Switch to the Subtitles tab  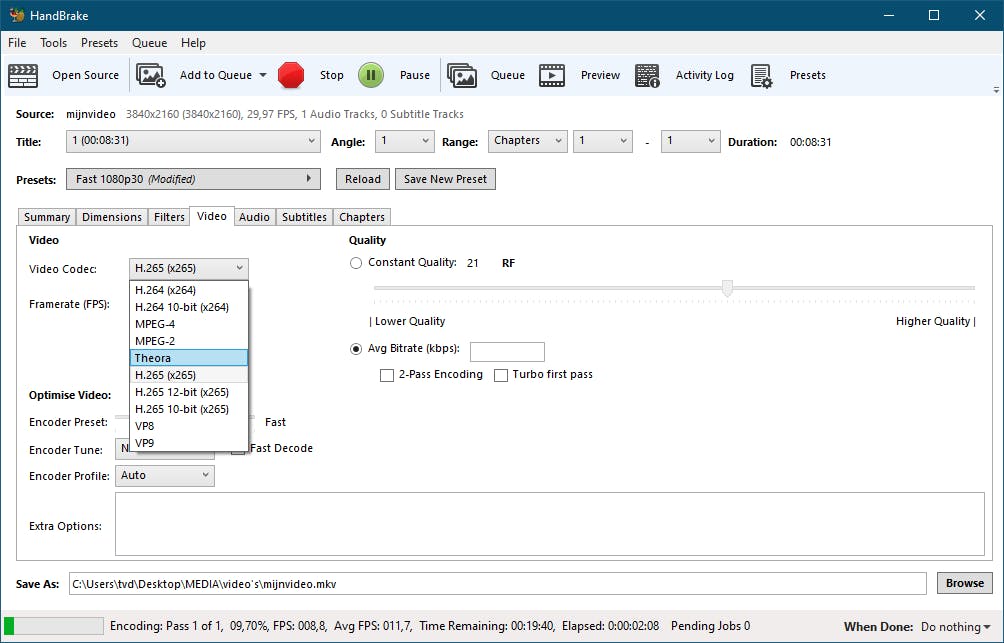[x=304, y=217]
